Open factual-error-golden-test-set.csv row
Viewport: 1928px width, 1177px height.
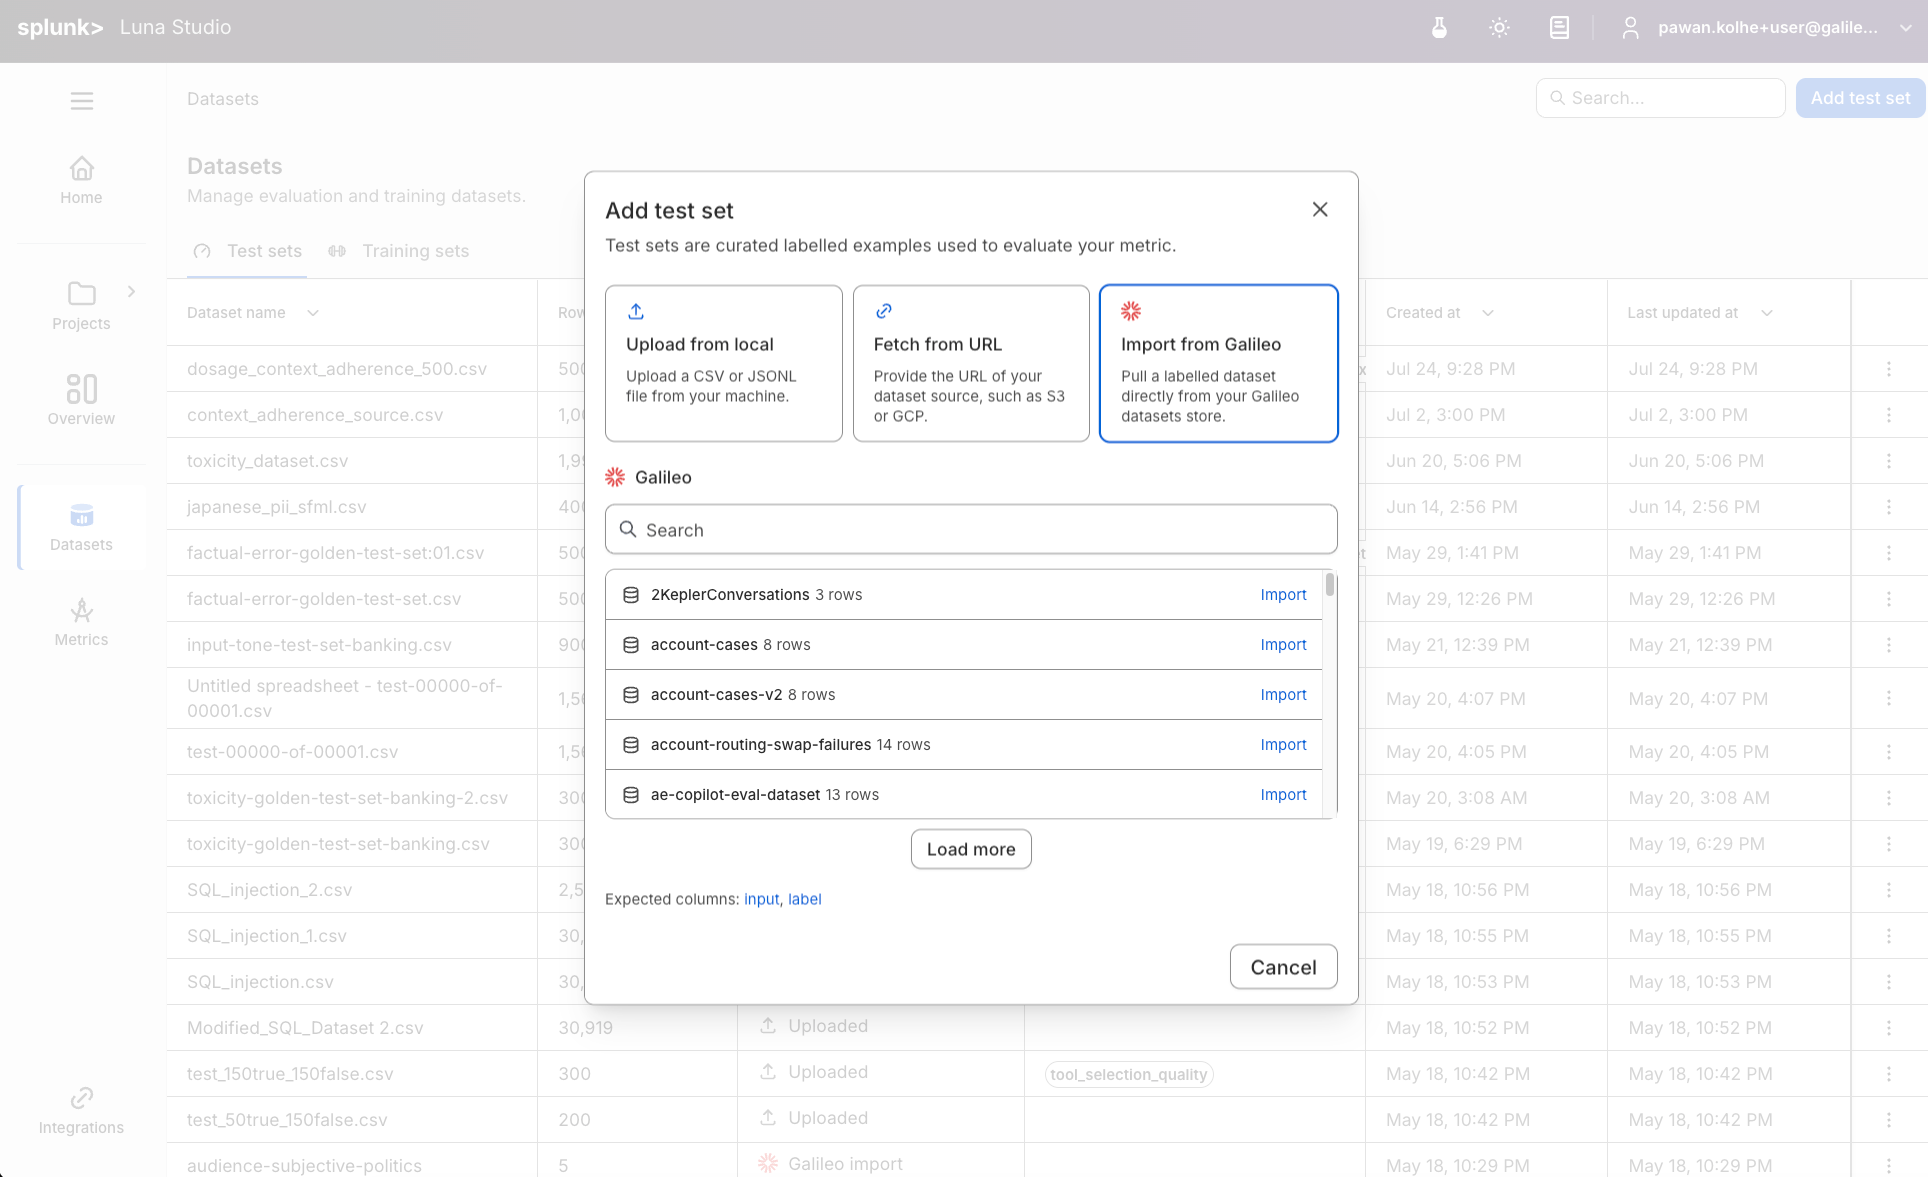click(x=324, y=599)
